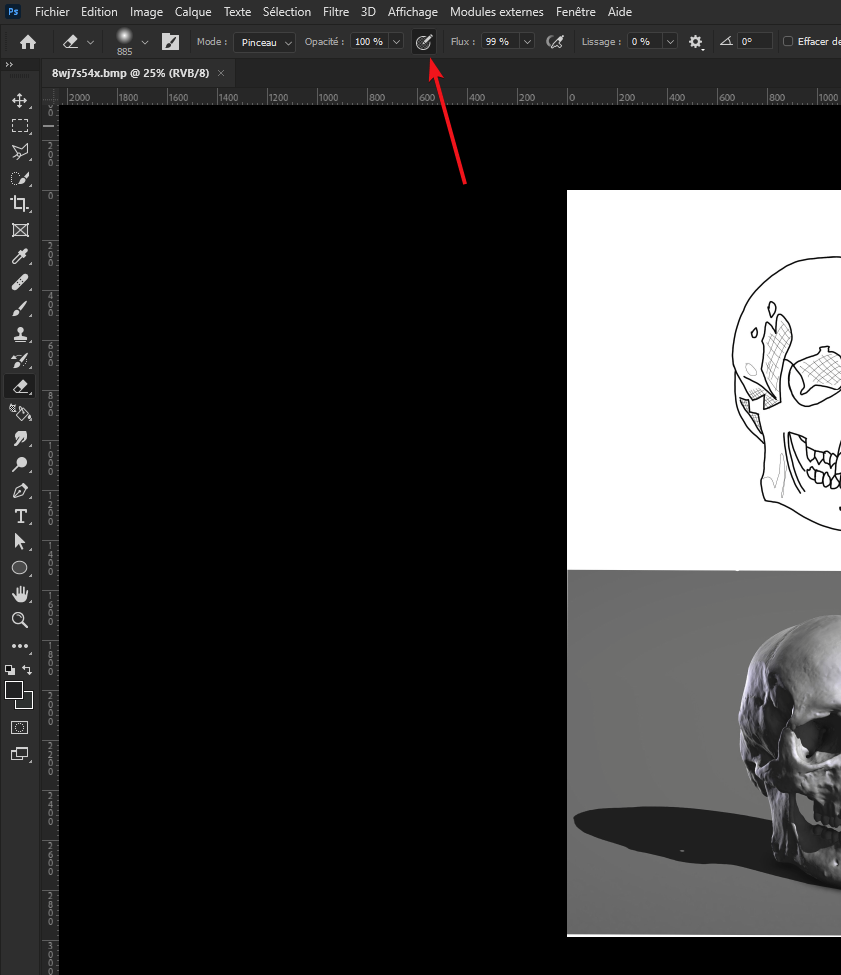
Task: Click the Home icon in options bar
Action: pos(28,42)
